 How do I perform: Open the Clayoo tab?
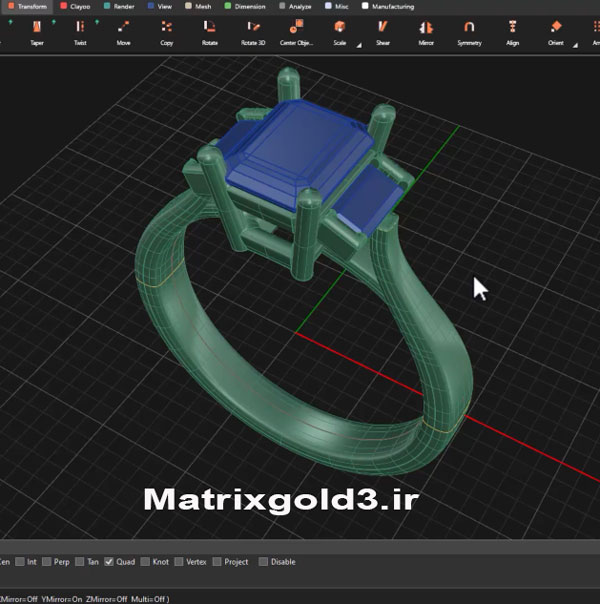[x=75, y=6]
